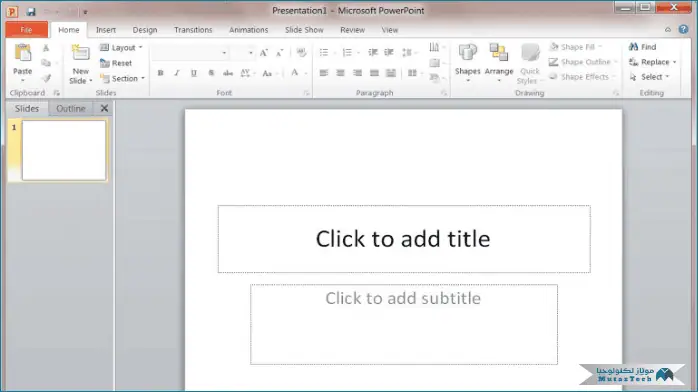The height and width of the screenshot is (392, 698).
Task: Click the Align Text icon in Paragraph group
Action: [x=434, y=63]
